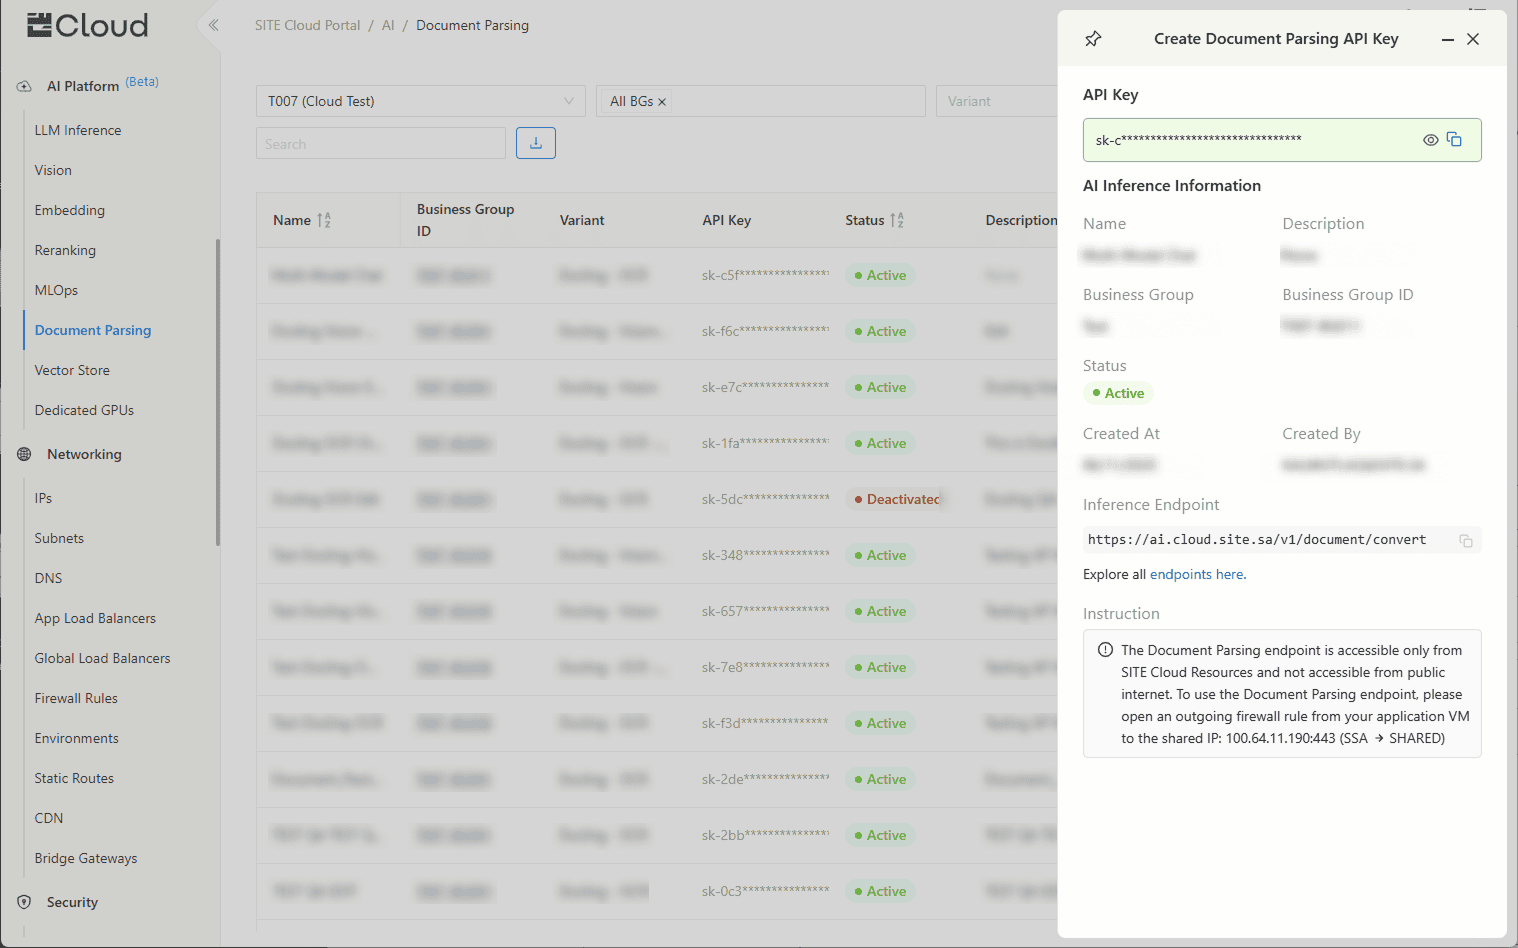Reveal the API key with eye icon
Screen dimensions: 1518x948
coord(1430,140)
